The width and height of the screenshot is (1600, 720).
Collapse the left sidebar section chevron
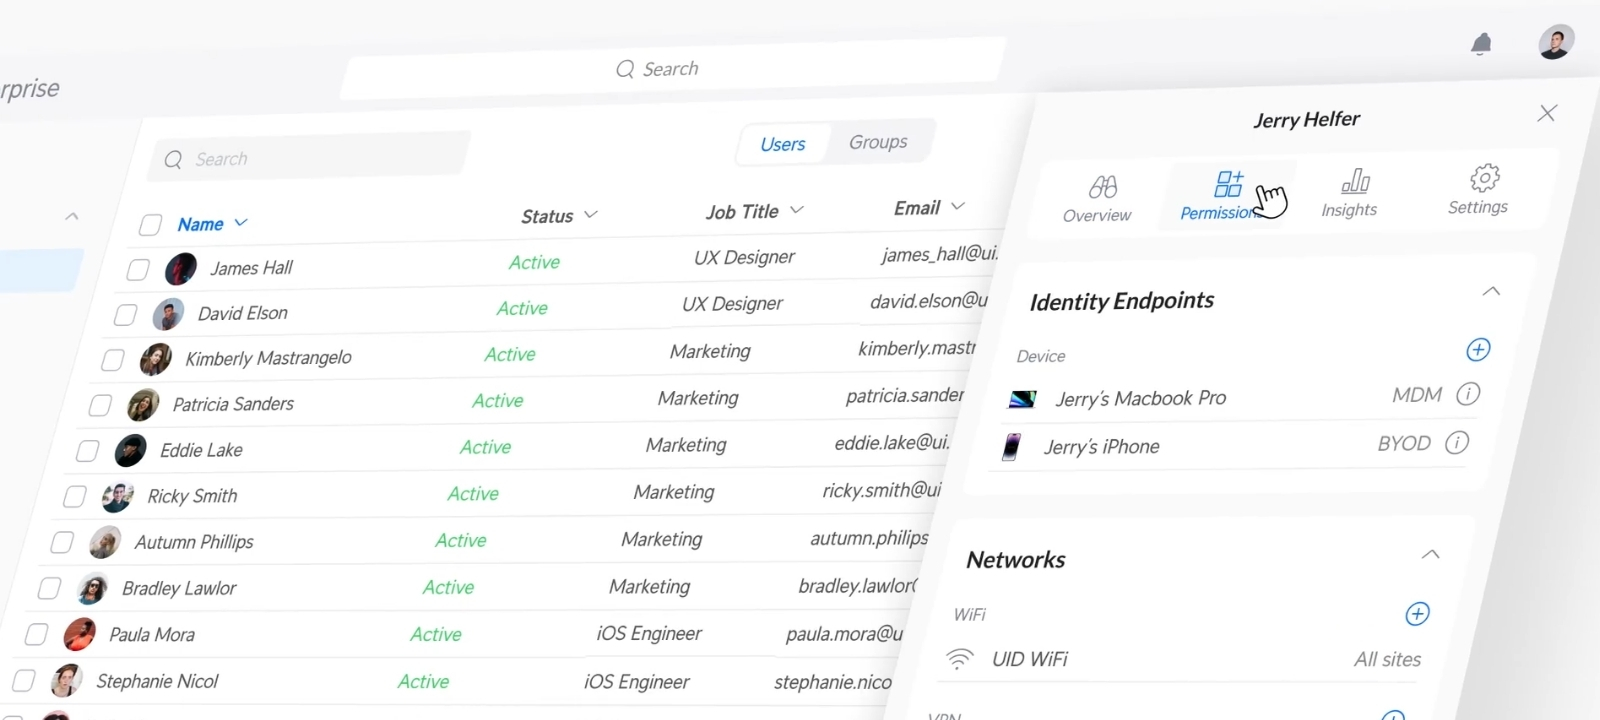click(72, 216)
